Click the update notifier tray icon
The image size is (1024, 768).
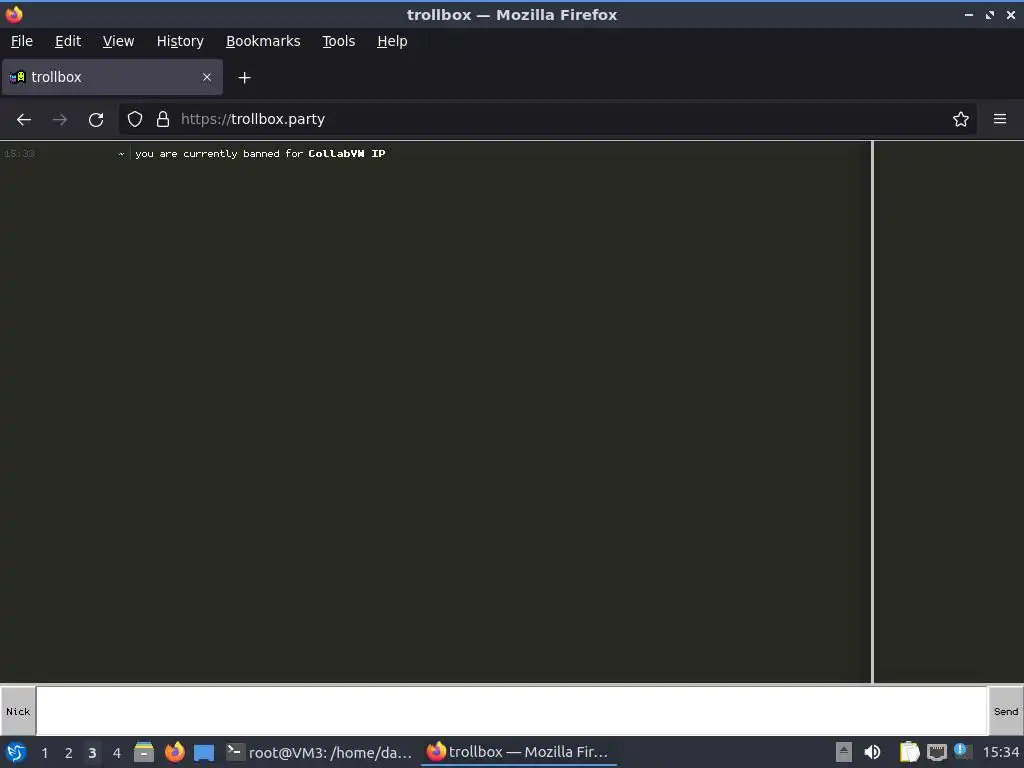coord(961,751)
